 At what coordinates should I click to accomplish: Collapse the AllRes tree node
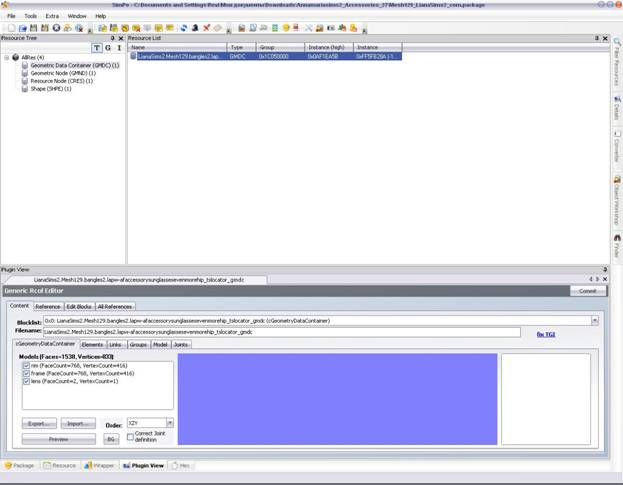point(6,57)
